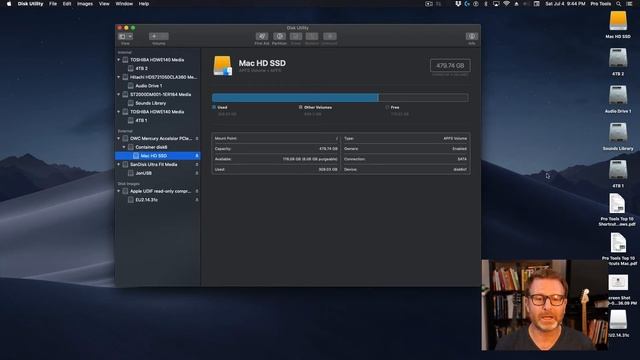The width and height of the screenshot is (640, 360).
Task: Select Sounds Library volume in sidebar
Action: (158, 103)
